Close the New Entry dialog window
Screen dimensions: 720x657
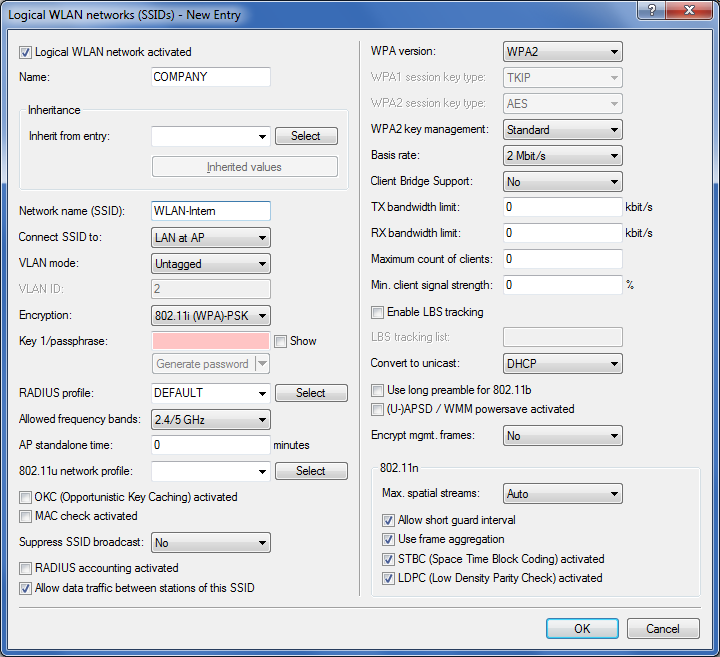pyautogui.click(x=688, y=11)
